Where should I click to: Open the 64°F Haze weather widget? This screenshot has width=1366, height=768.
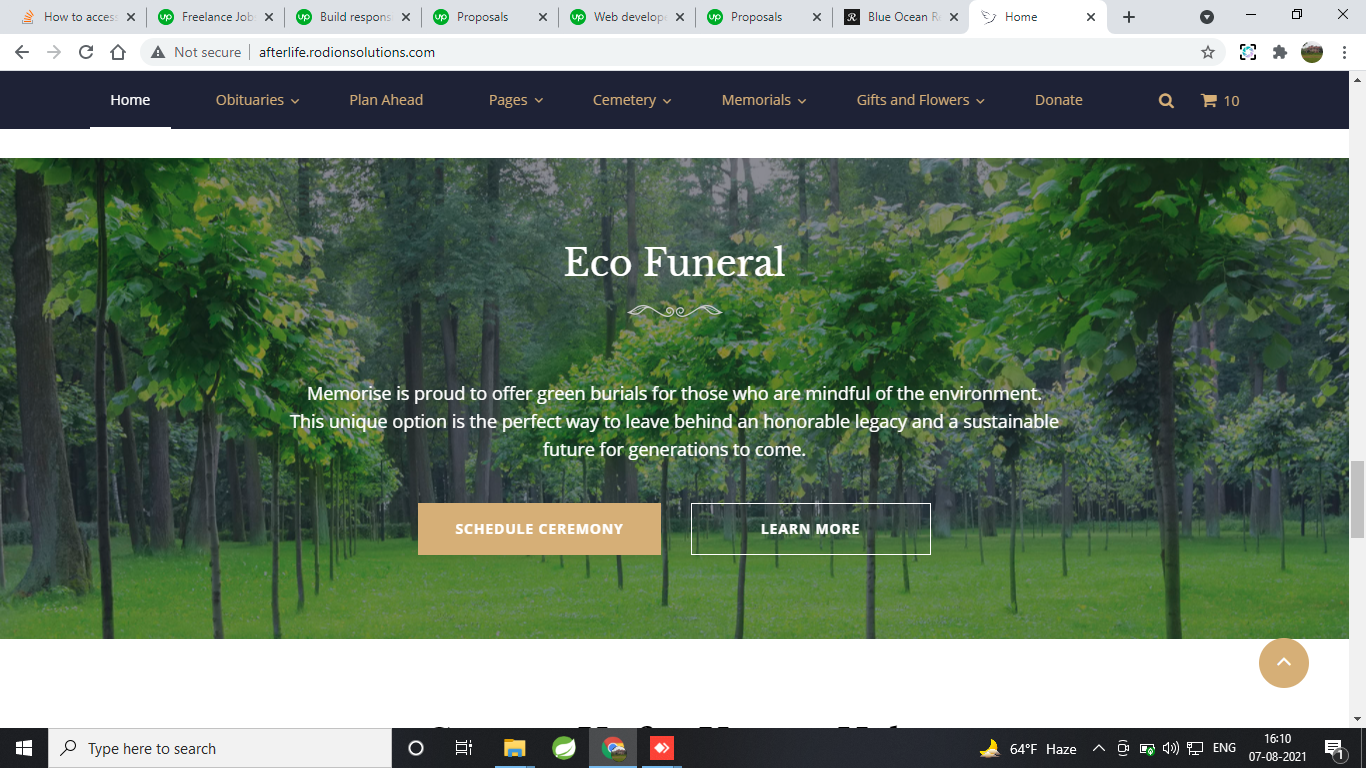1027,748
